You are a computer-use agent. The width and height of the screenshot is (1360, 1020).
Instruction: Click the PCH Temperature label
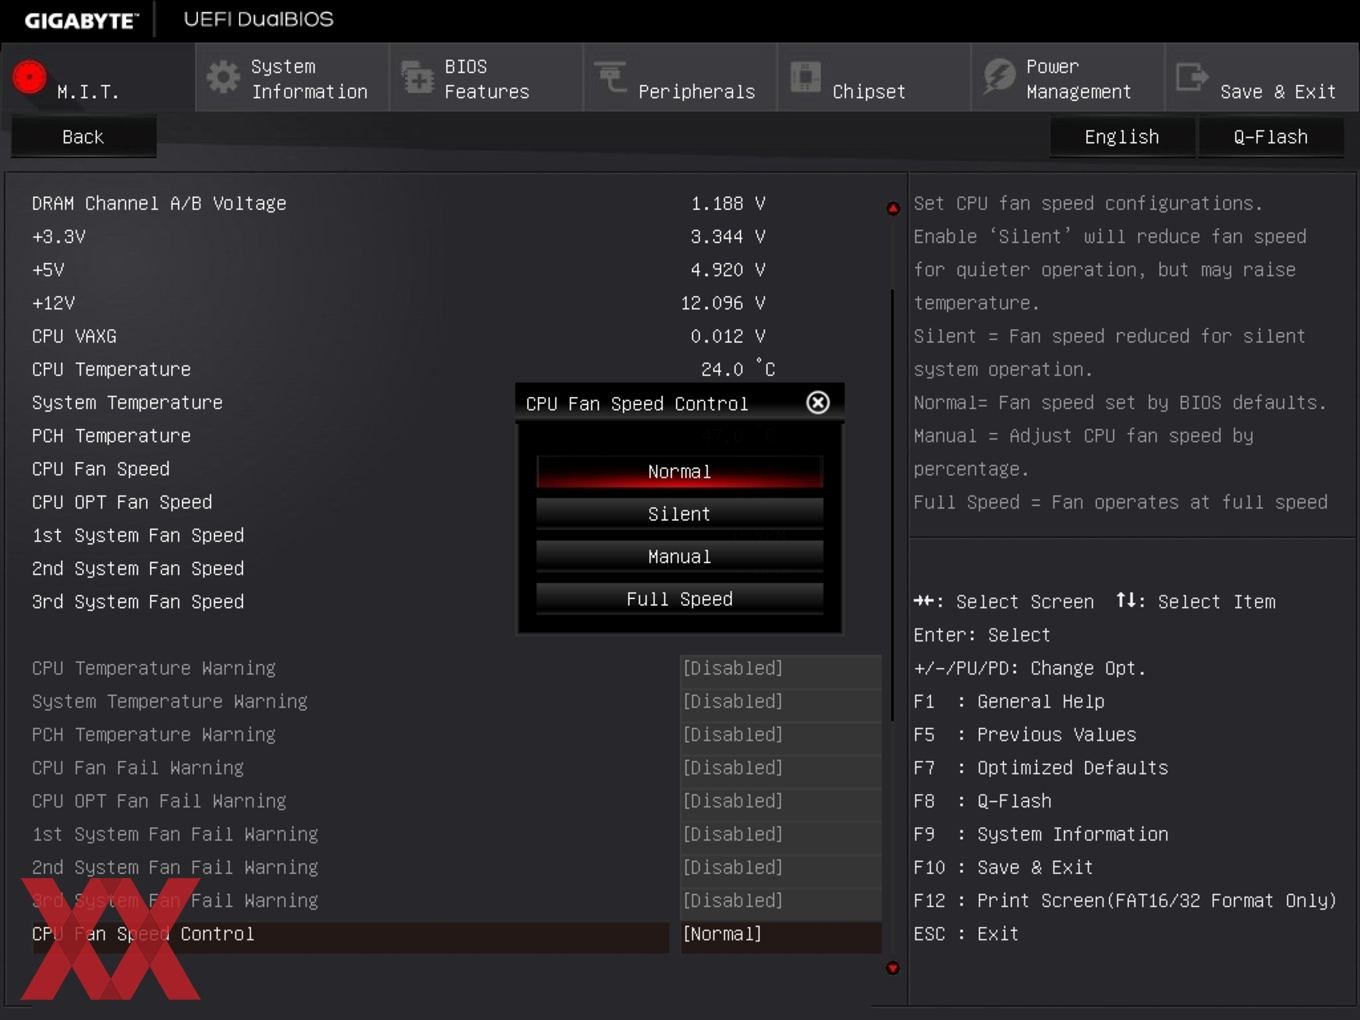point(111,435)
